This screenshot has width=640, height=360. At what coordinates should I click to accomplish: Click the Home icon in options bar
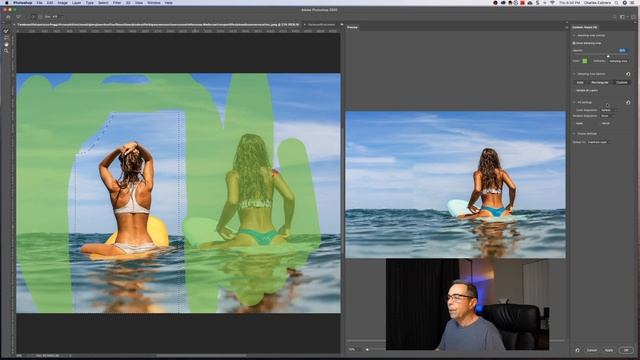point(8,17)
